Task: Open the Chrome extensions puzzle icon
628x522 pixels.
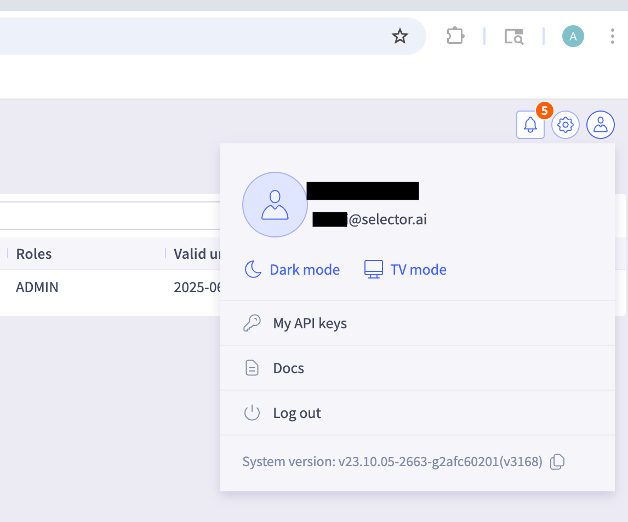Action: [x=456, y=36]
